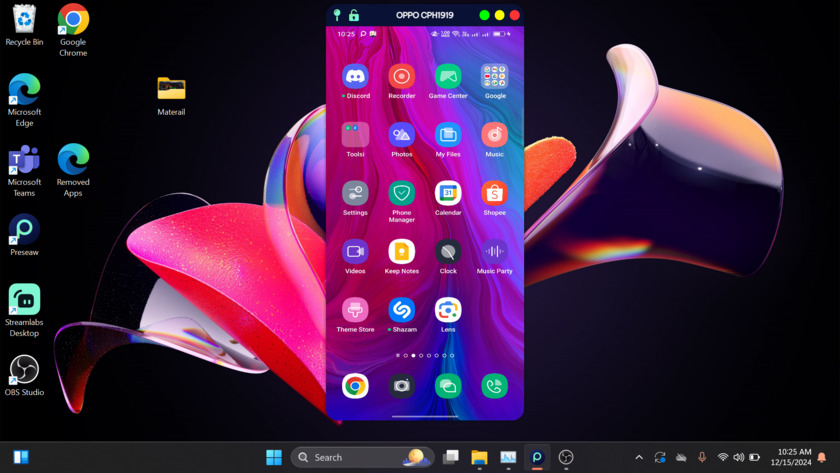Launch the Music app
The height and width of the screenshot is (473, 840).
(494, 134)
